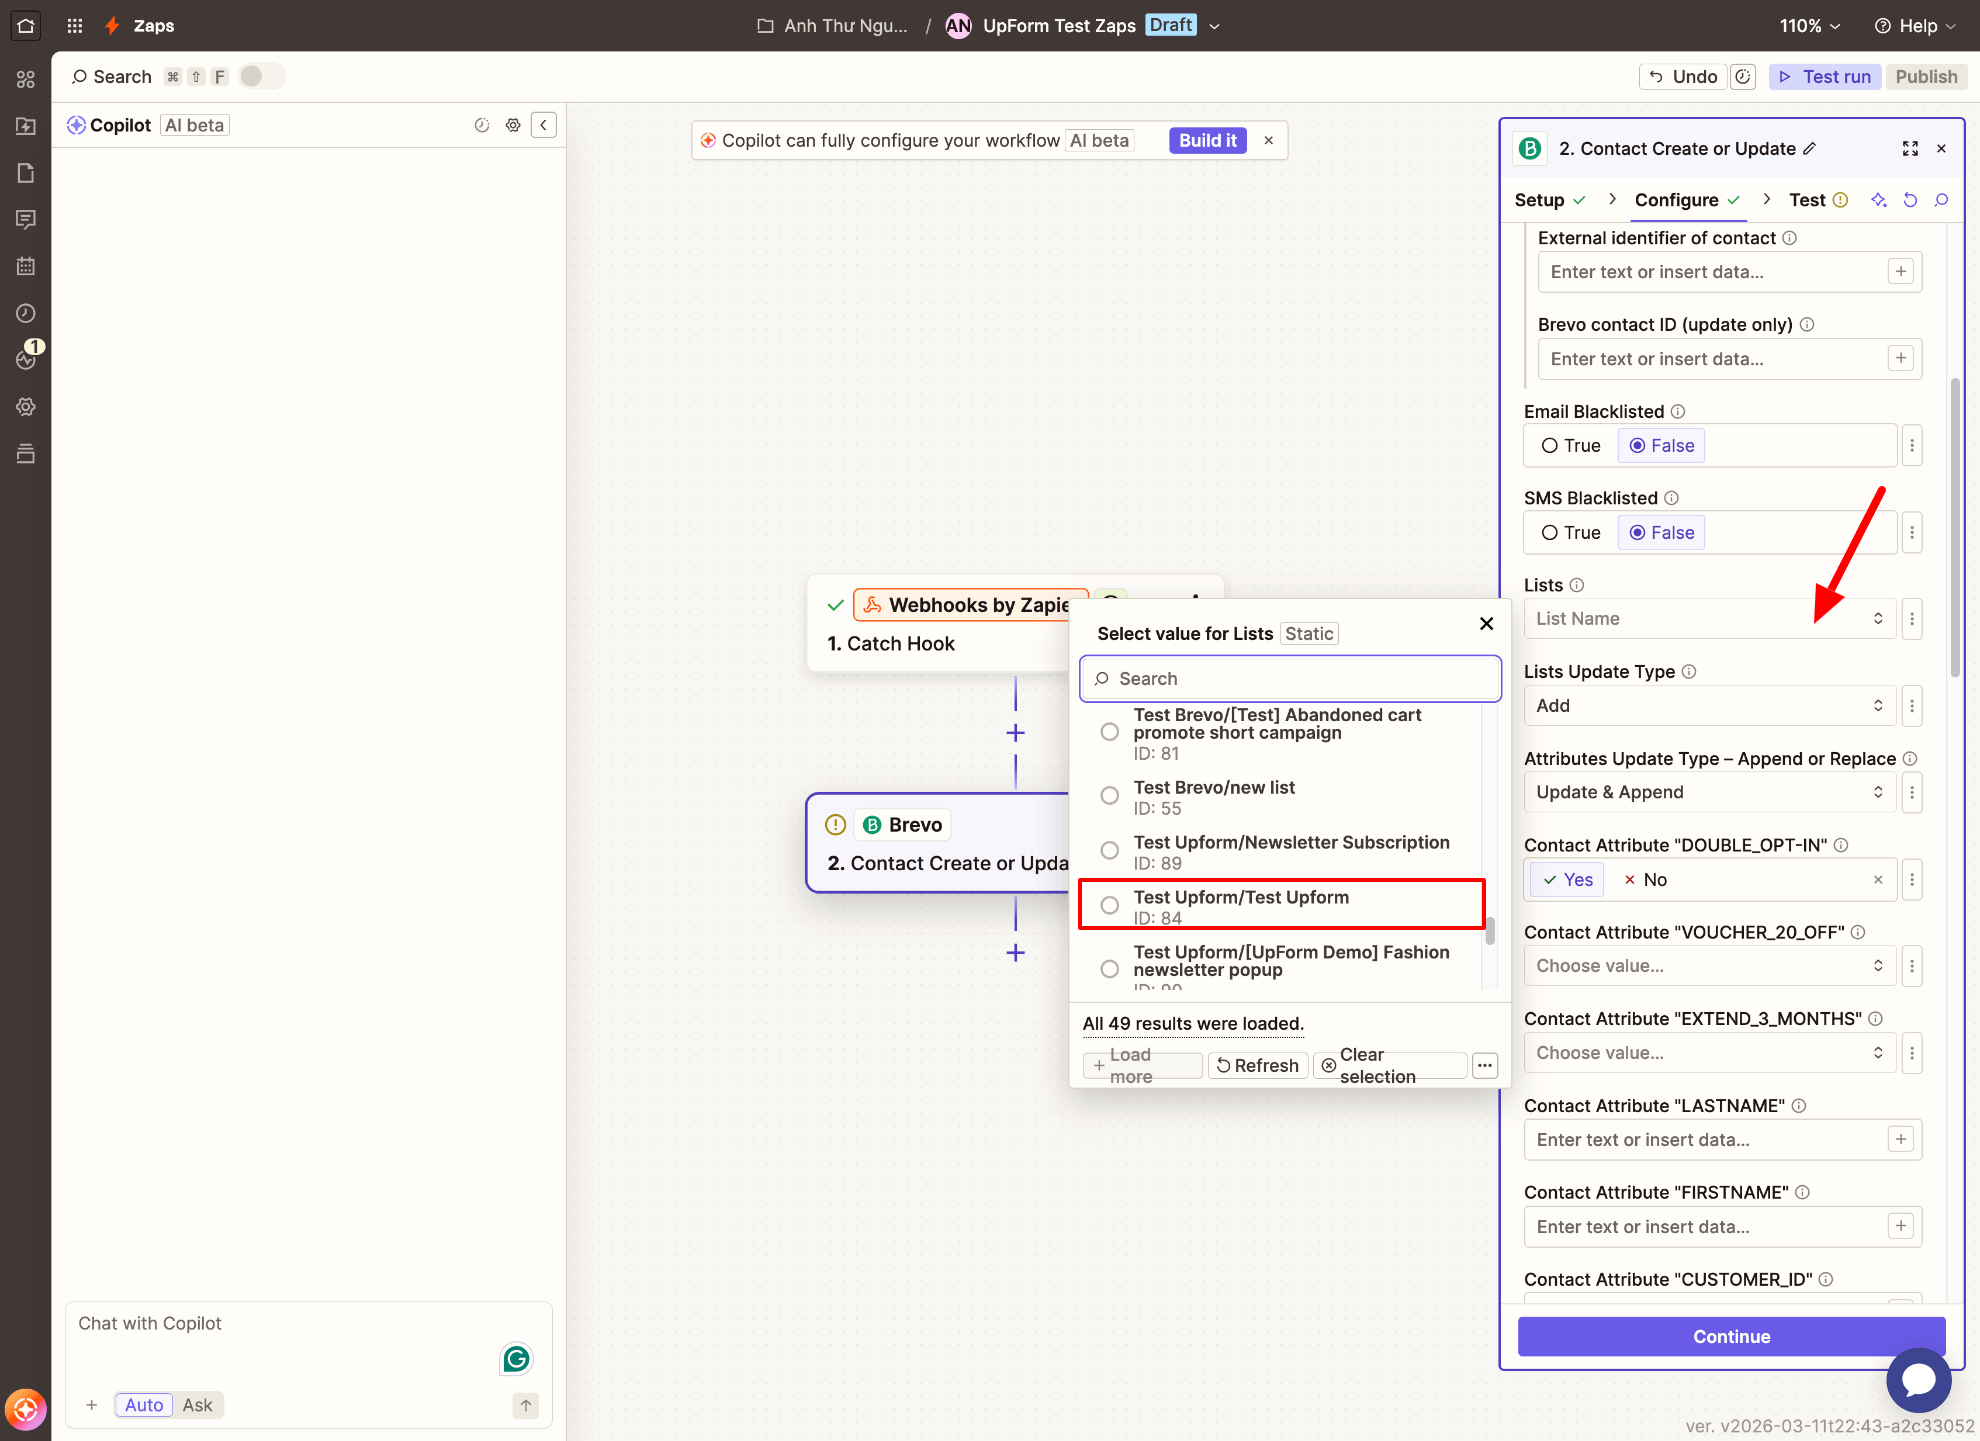Viewport: 1980px width, 1441px height.
Task: Open the left sidebar comments icon
Action: (x=26, y=219)
